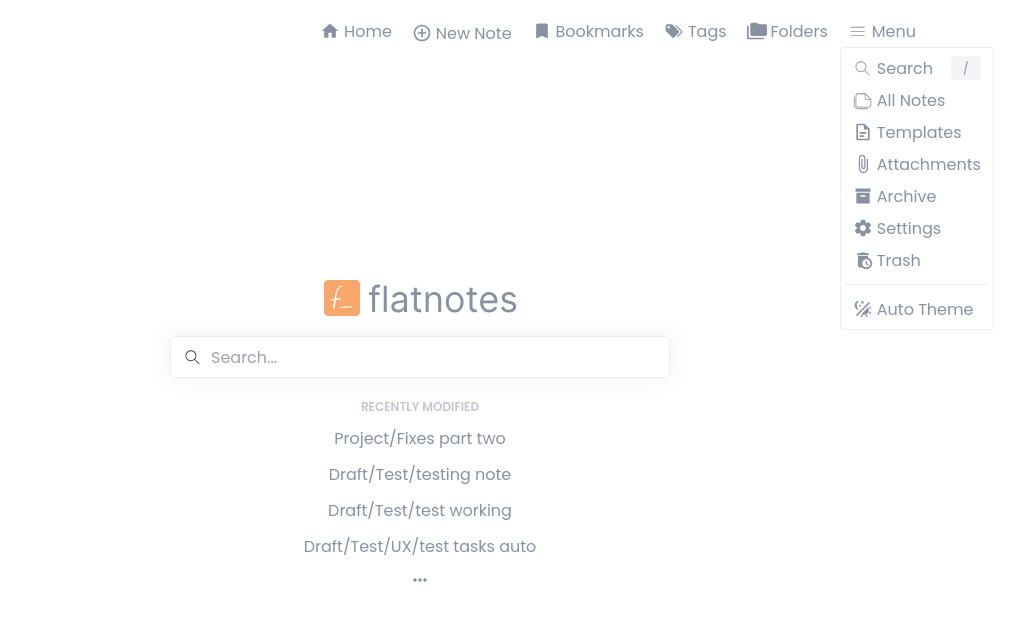
Task: Click the Auto Theme magic wand icon
Action: click(x=862, y=309)
